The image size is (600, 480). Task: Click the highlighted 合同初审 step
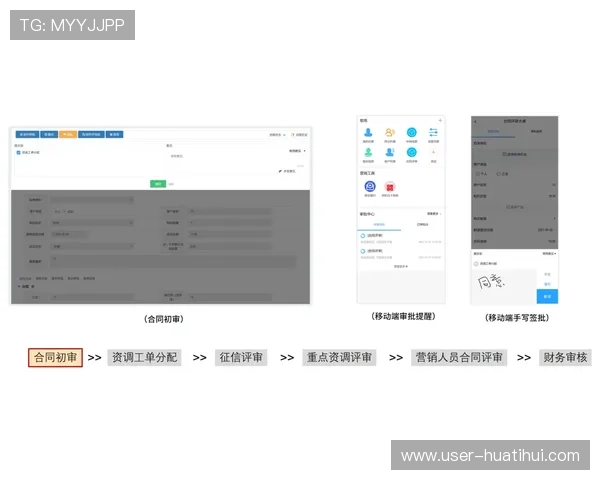pyautogui.click(x=55, y=358)
